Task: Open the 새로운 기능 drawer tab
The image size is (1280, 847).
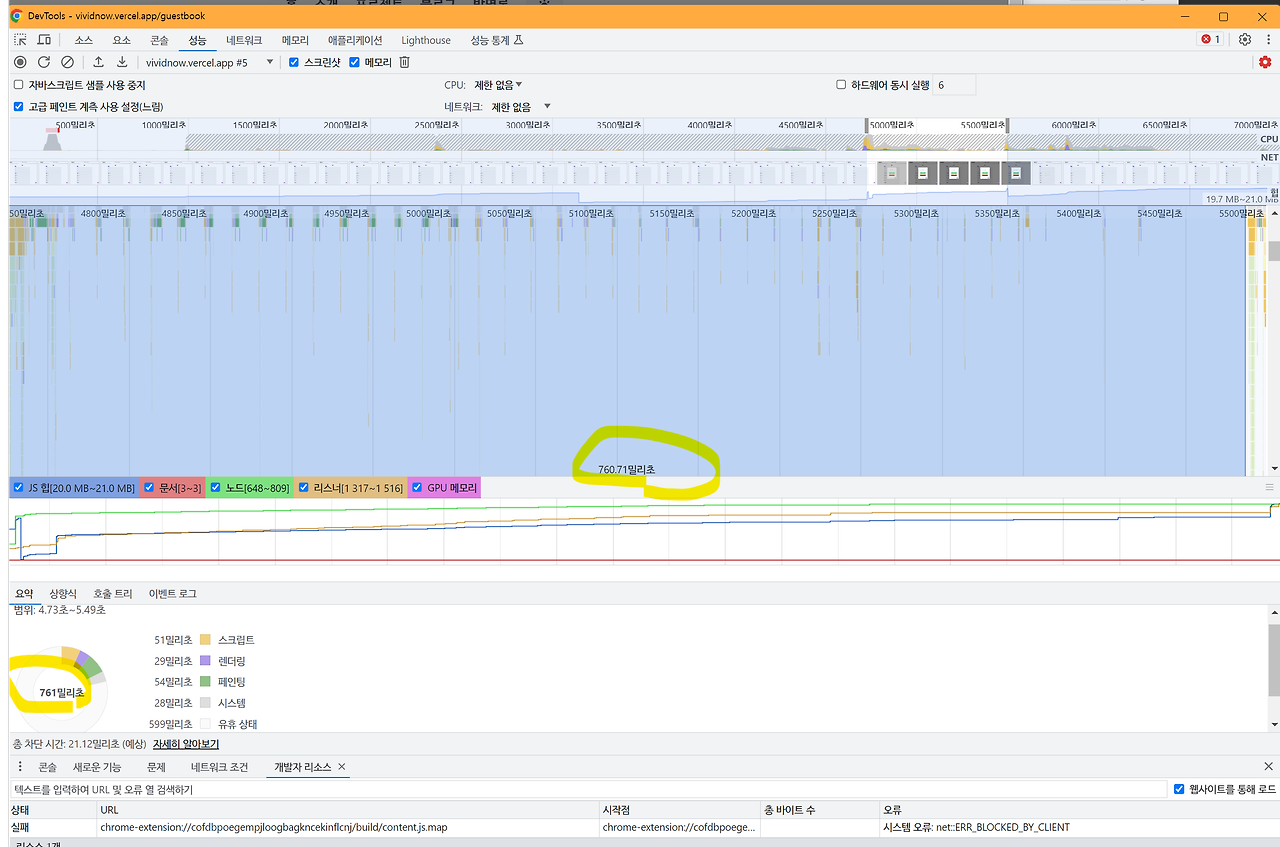Action: click(x=97, y=767)
